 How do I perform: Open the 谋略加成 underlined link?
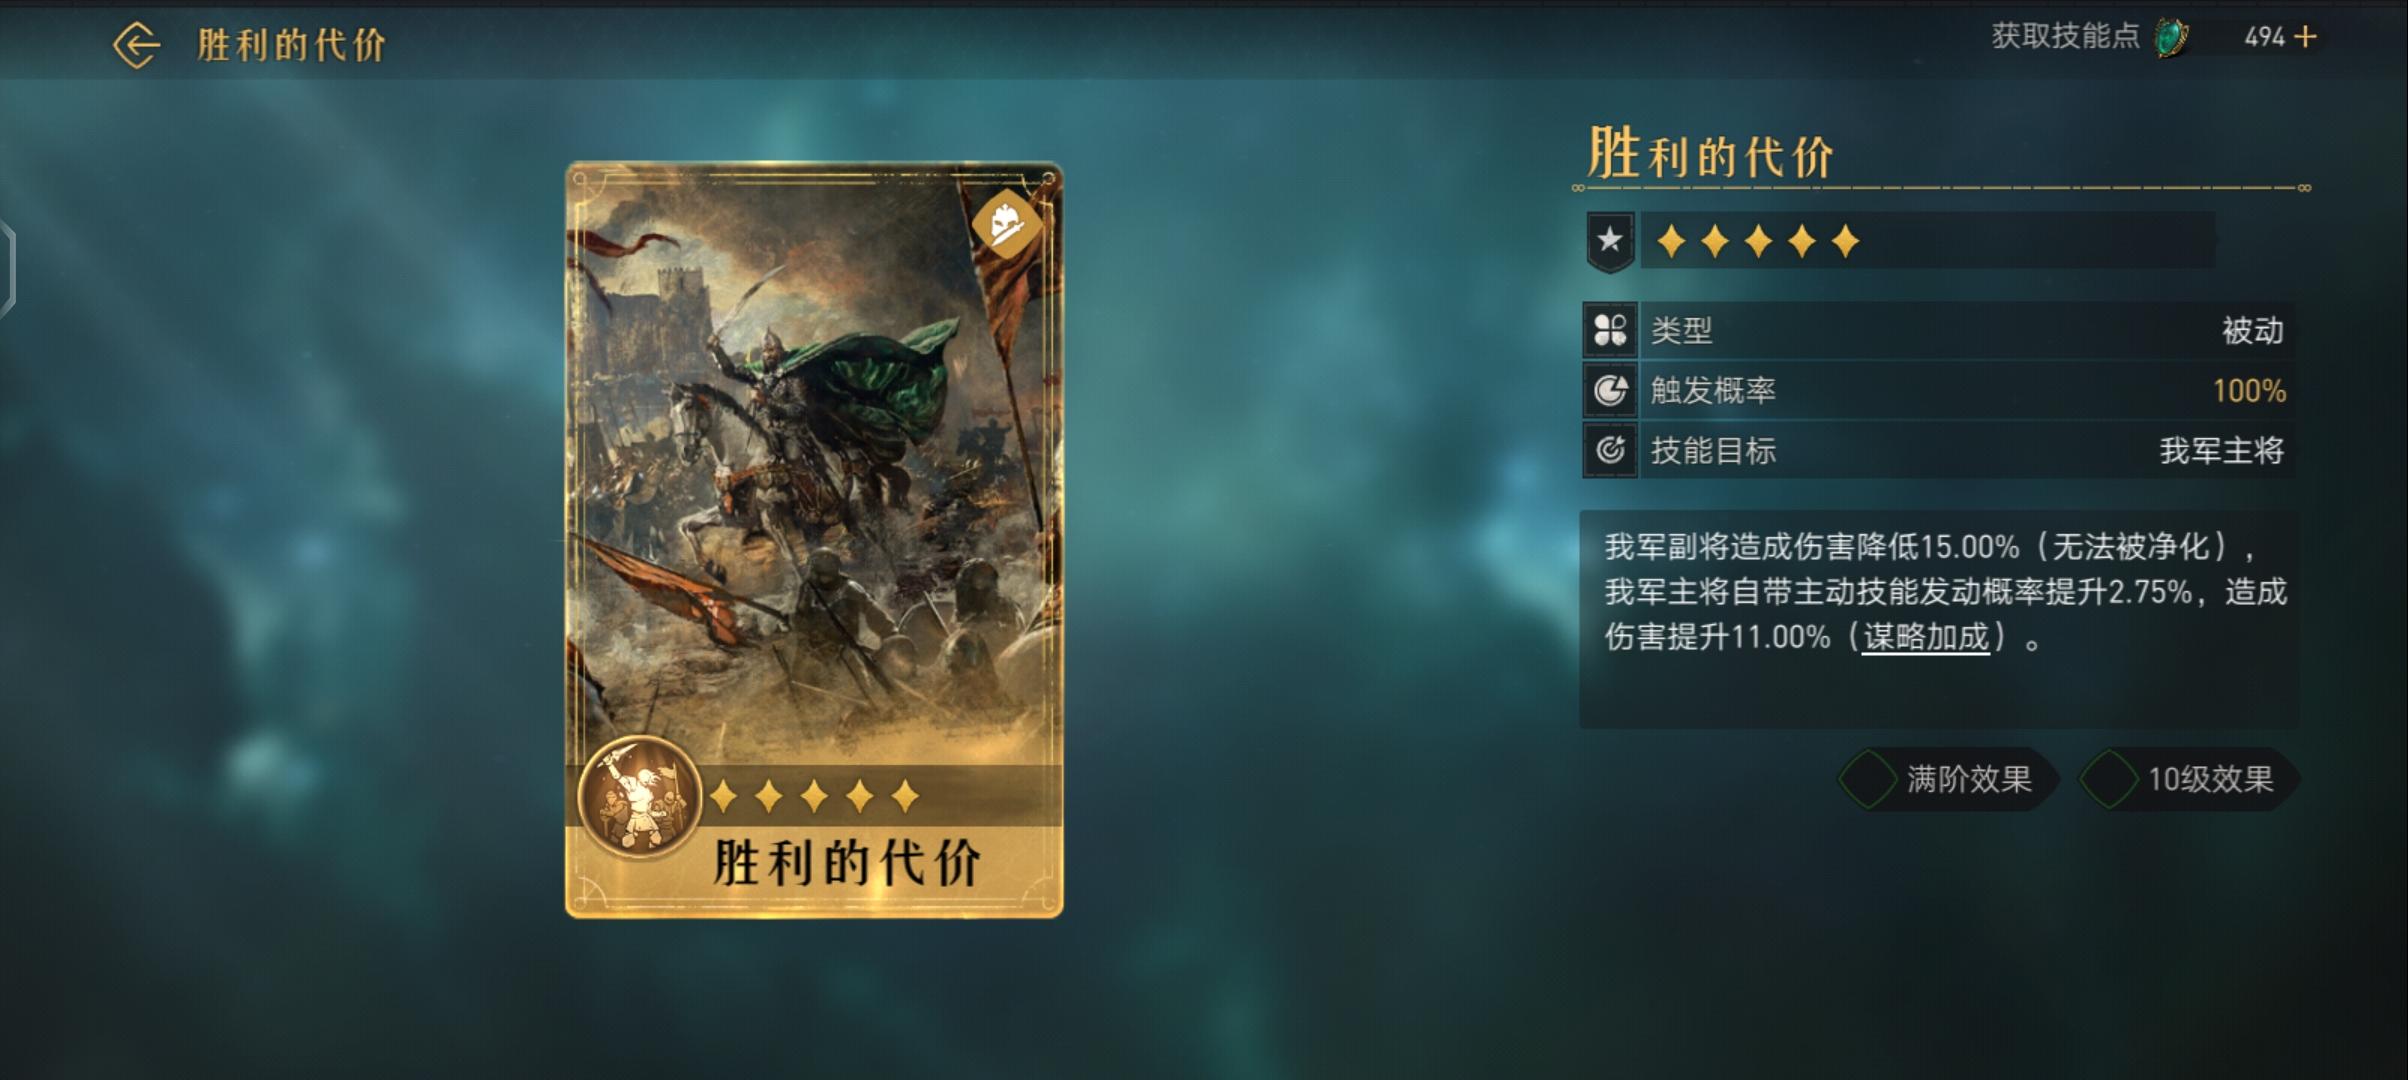[x=1926, y=637]
